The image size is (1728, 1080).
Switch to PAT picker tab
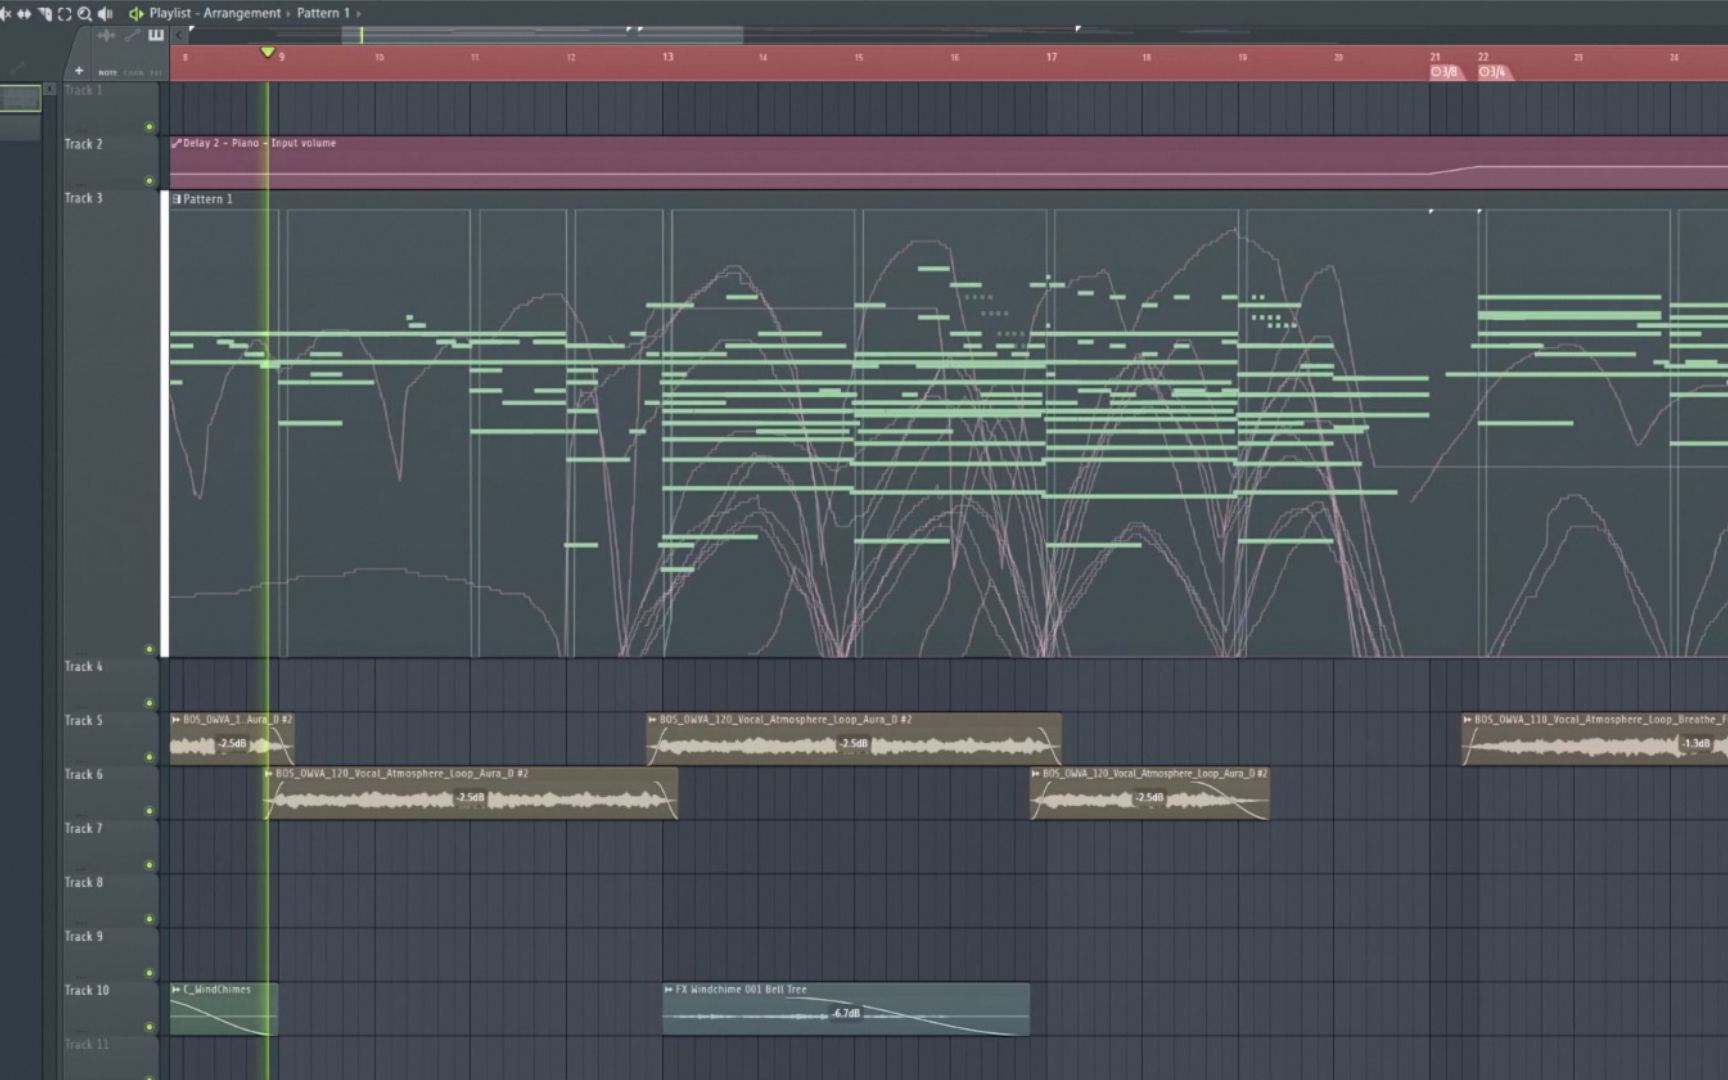156,73
